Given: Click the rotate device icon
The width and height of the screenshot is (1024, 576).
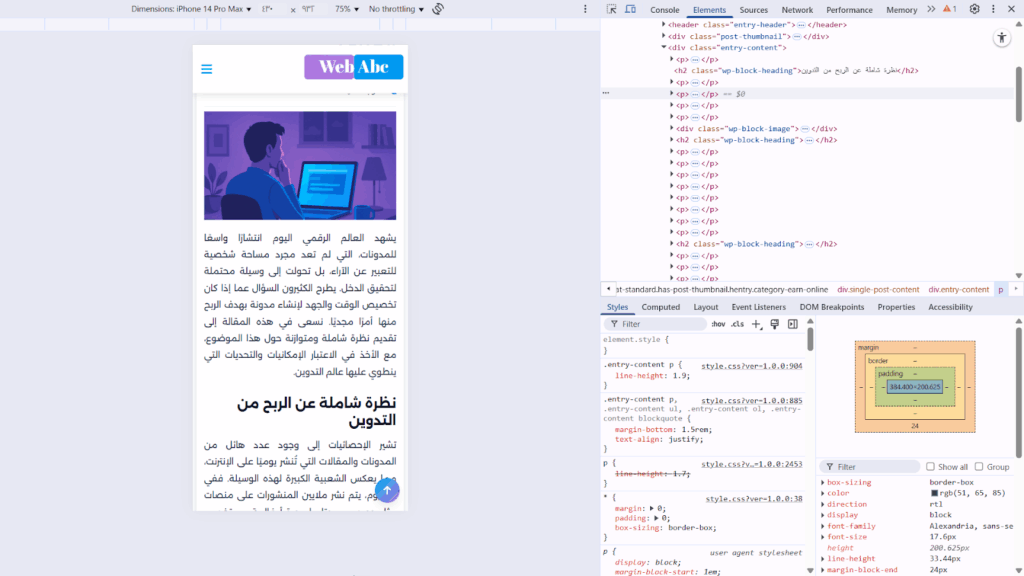Looking at the screenshot, I should [438, 9].
